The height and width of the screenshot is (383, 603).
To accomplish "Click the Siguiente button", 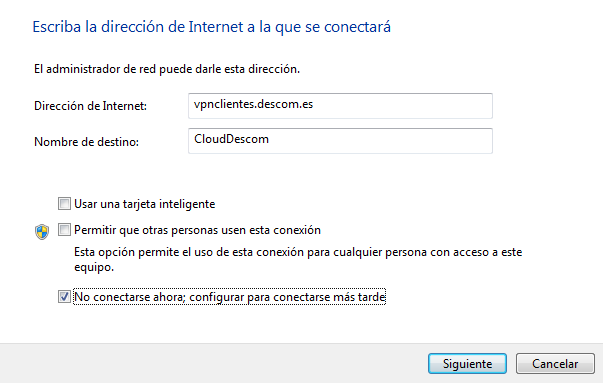I will point(467,363).
